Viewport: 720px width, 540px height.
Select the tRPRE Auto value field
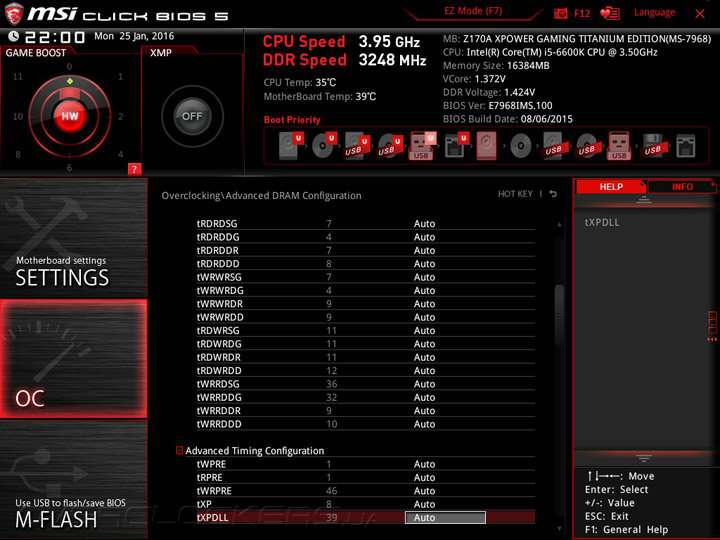point(424,478)
